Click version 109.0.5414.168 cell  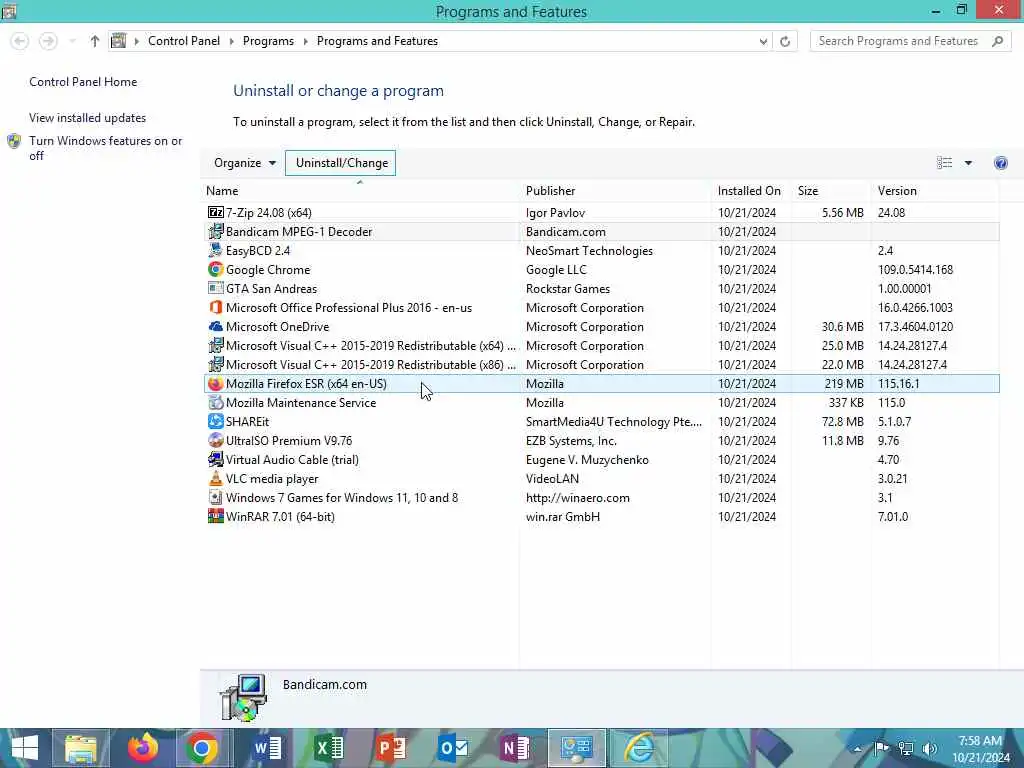tap(915, 269)
